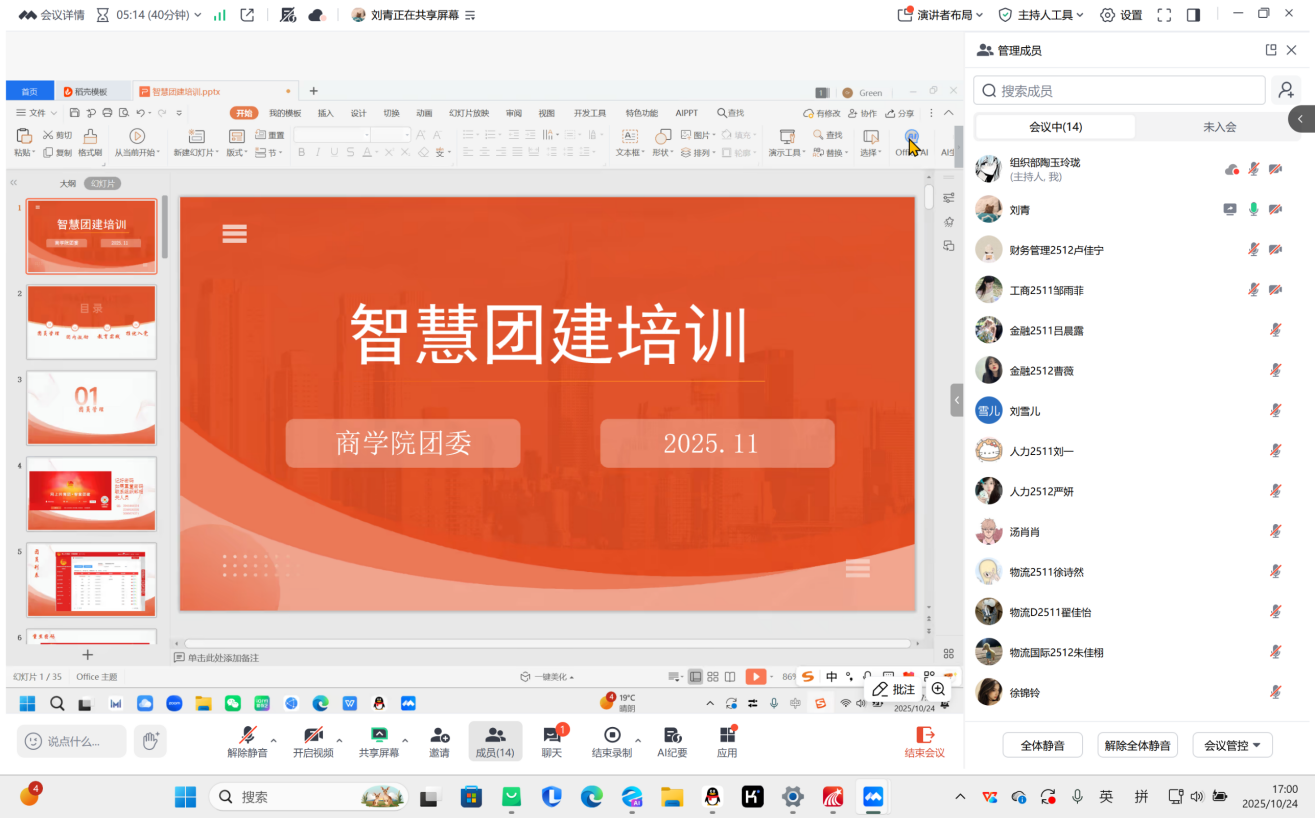
Task: Open the Chat (聊天) panel
Action: [x=552, y=741]
